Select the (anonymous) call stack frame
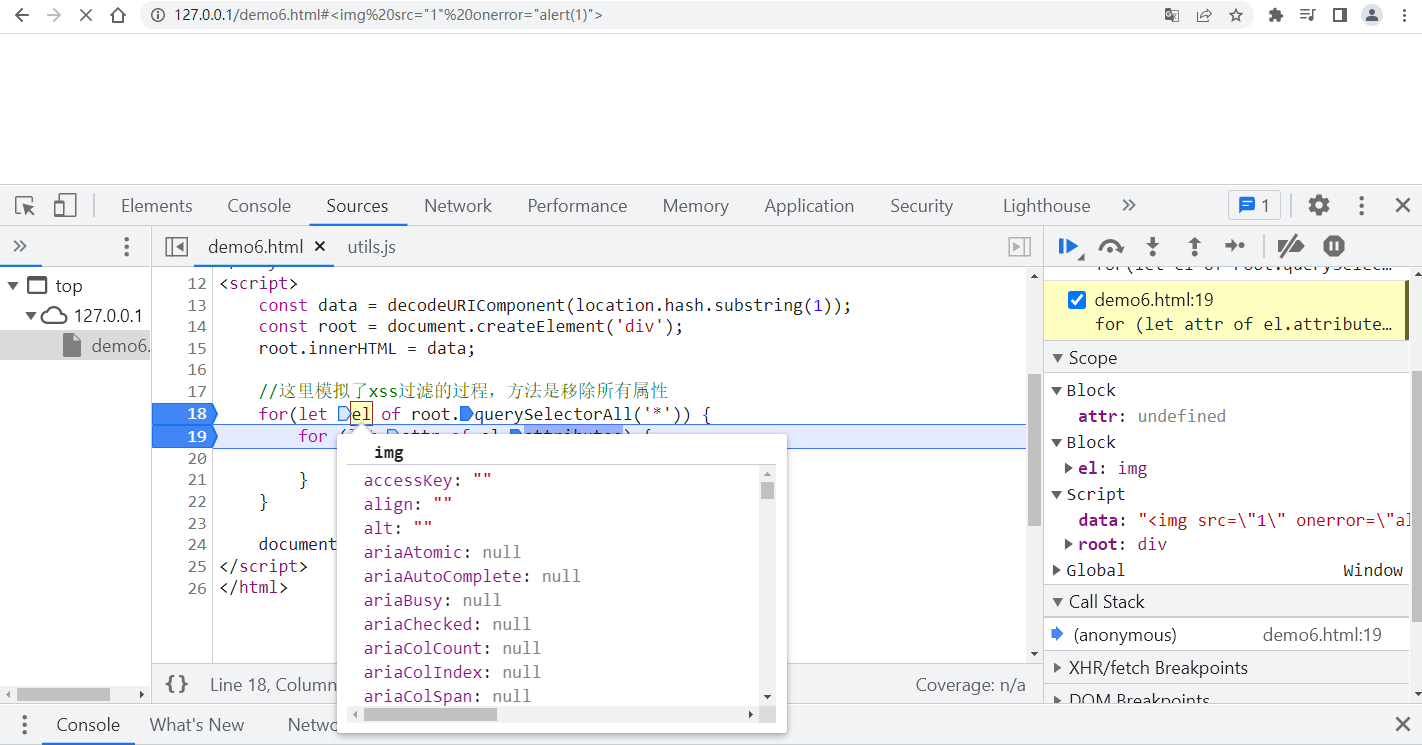1422x745 pixels. (1226, 635)
